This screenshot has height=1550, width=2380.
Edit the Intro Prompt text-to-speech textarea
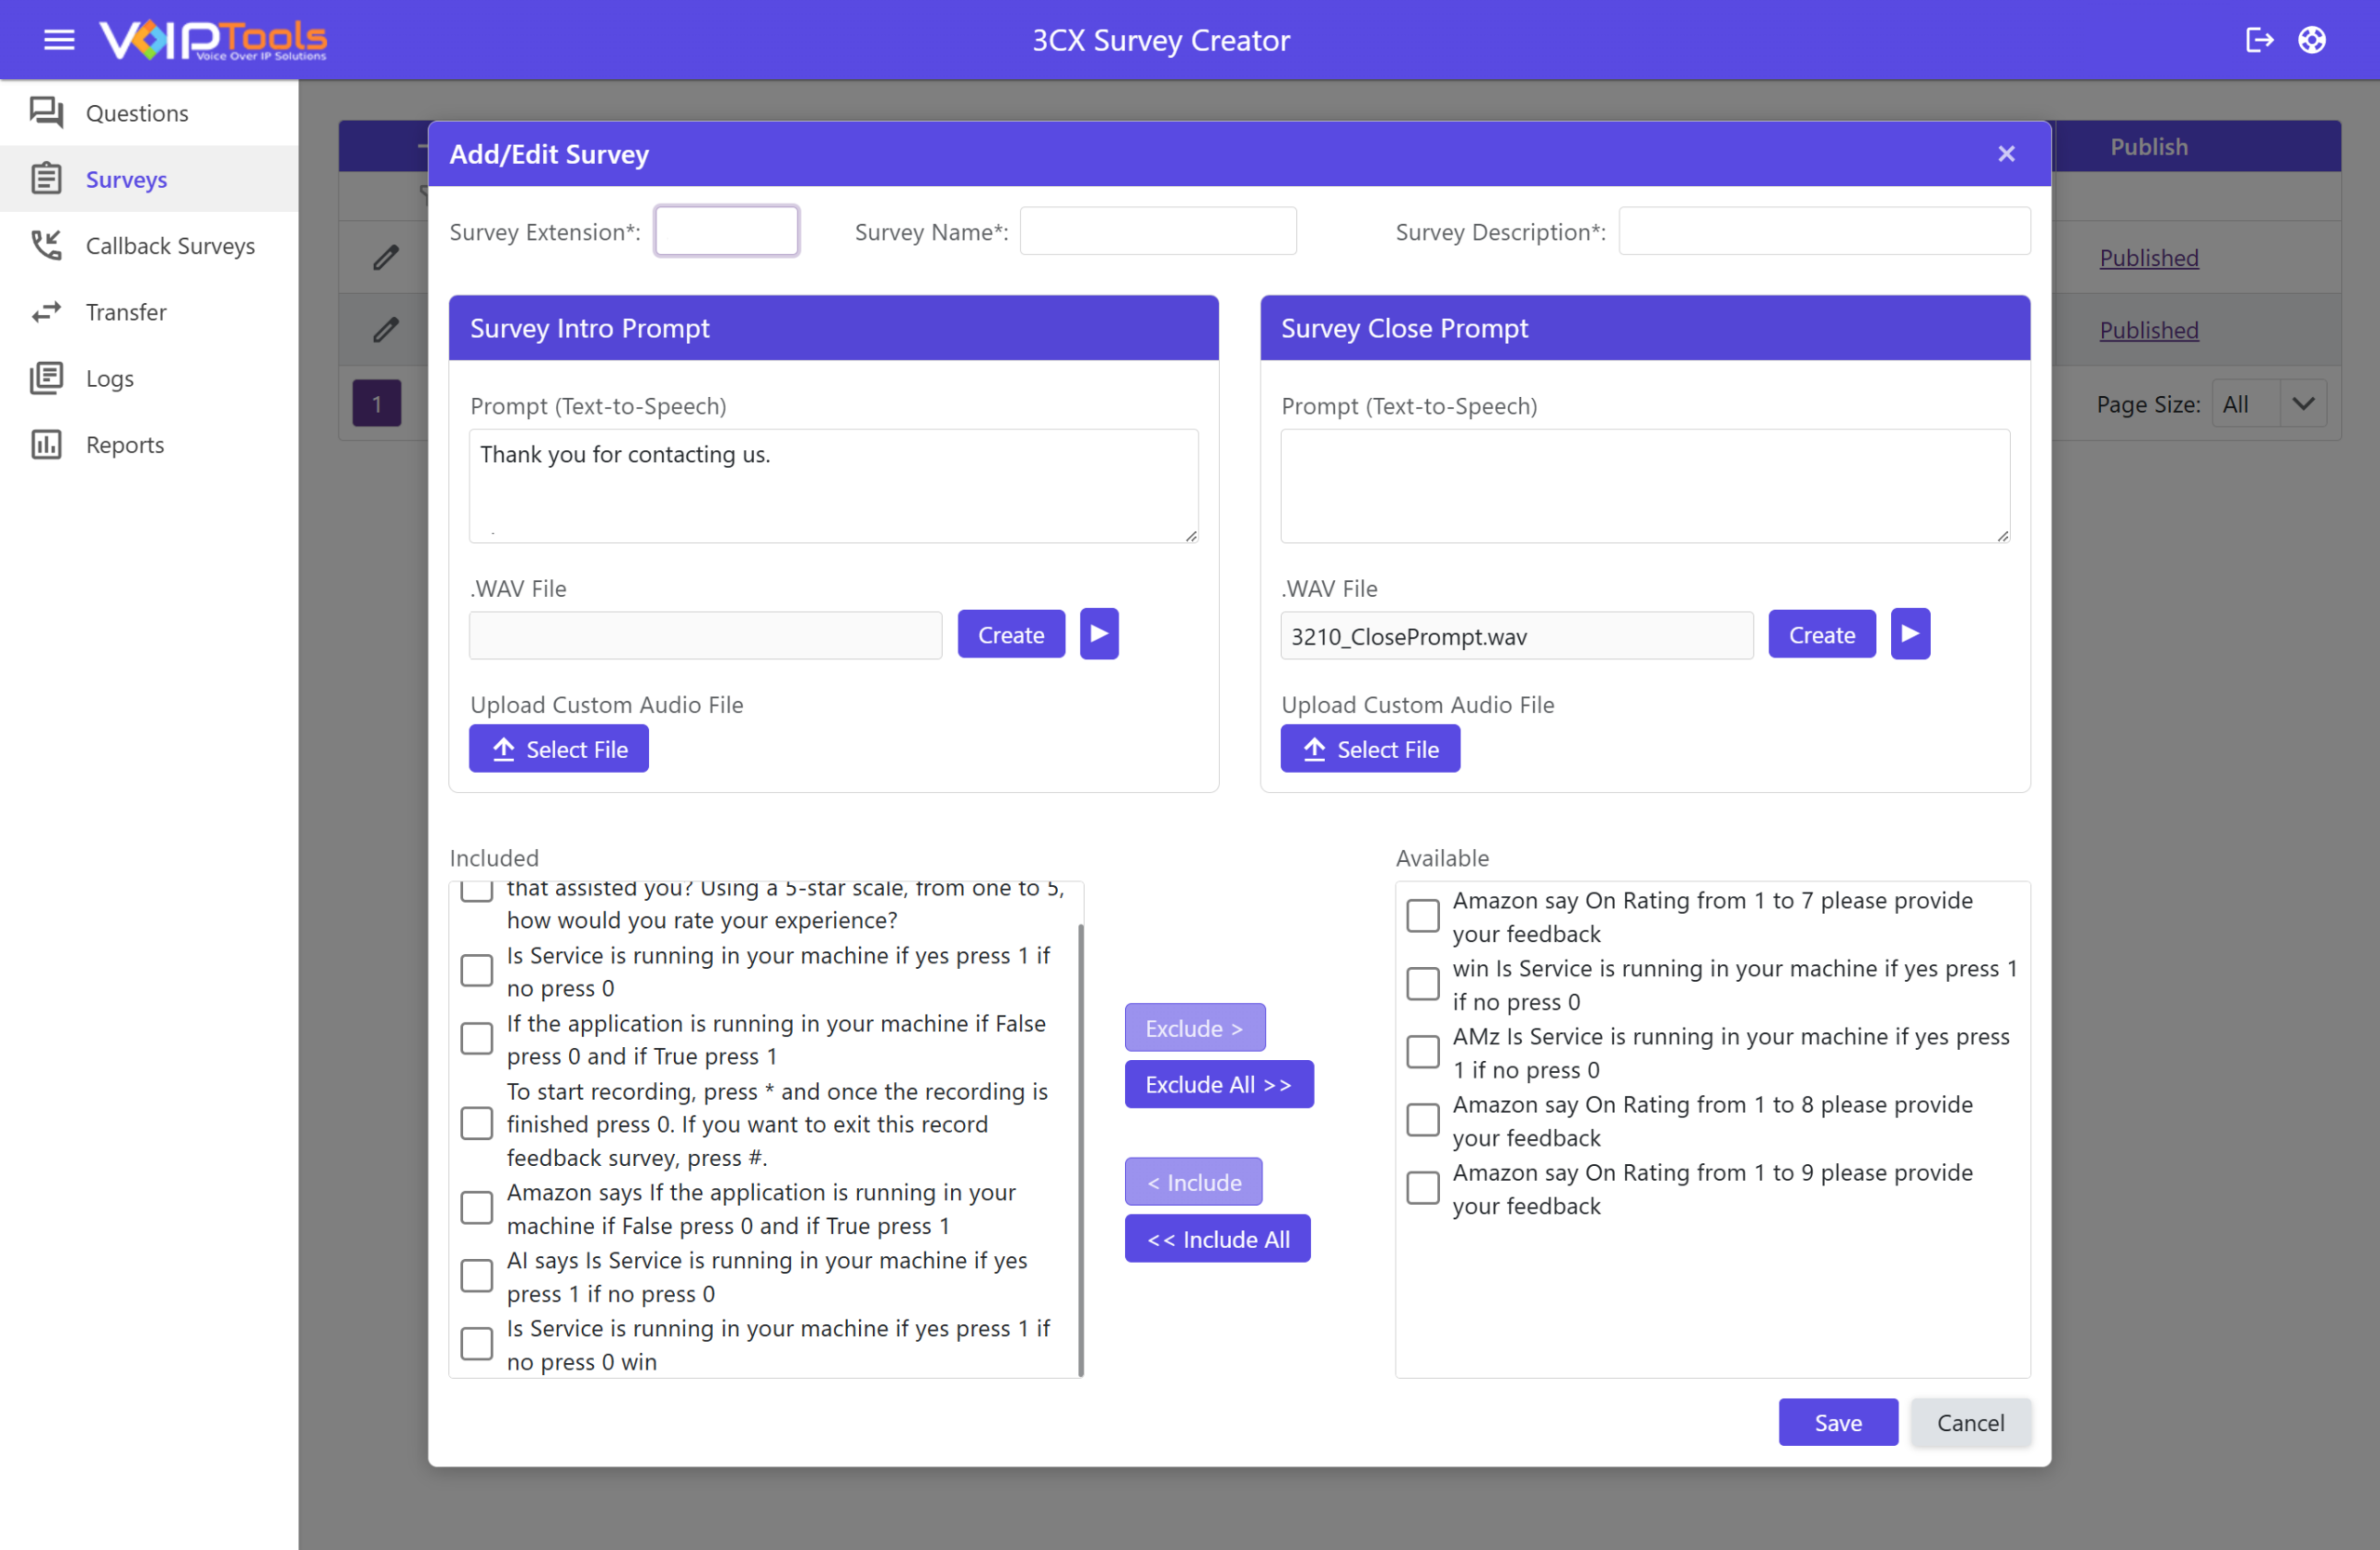(x=834, y=486)
